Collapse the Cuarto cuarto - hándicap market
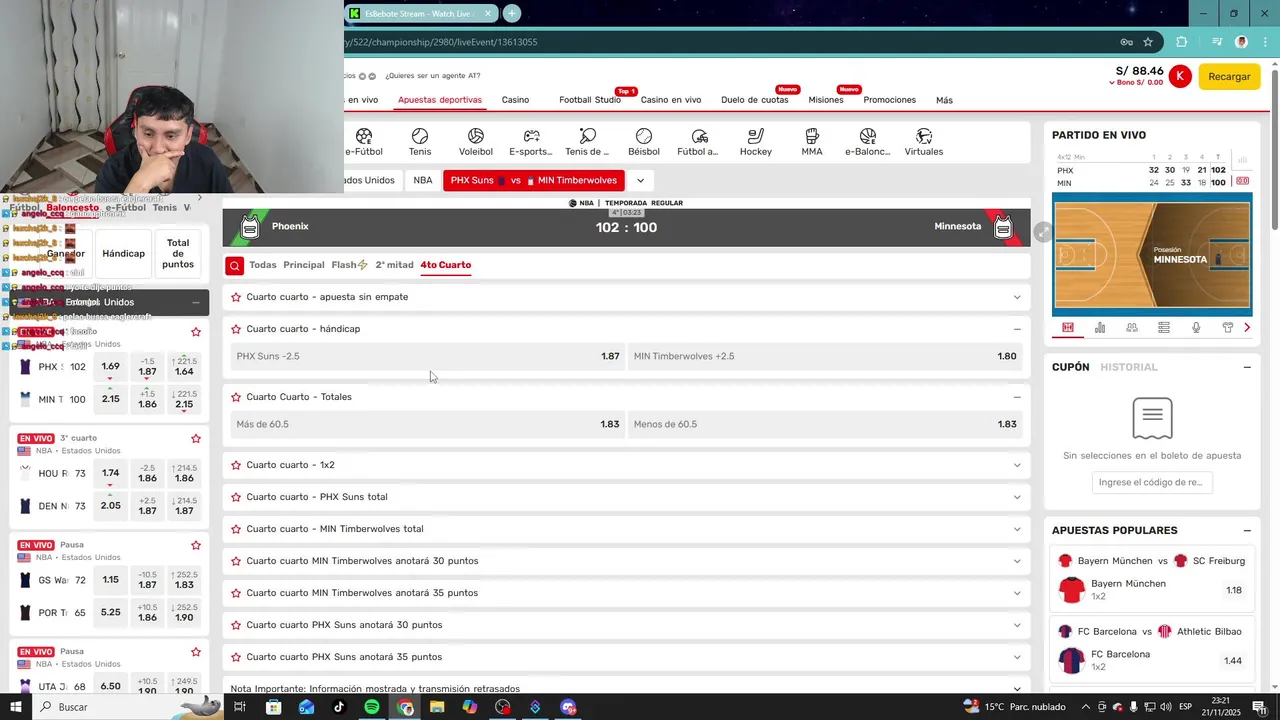This screenshot has width=1280, height=720. pyautogui.click(x=1017, y=329)
